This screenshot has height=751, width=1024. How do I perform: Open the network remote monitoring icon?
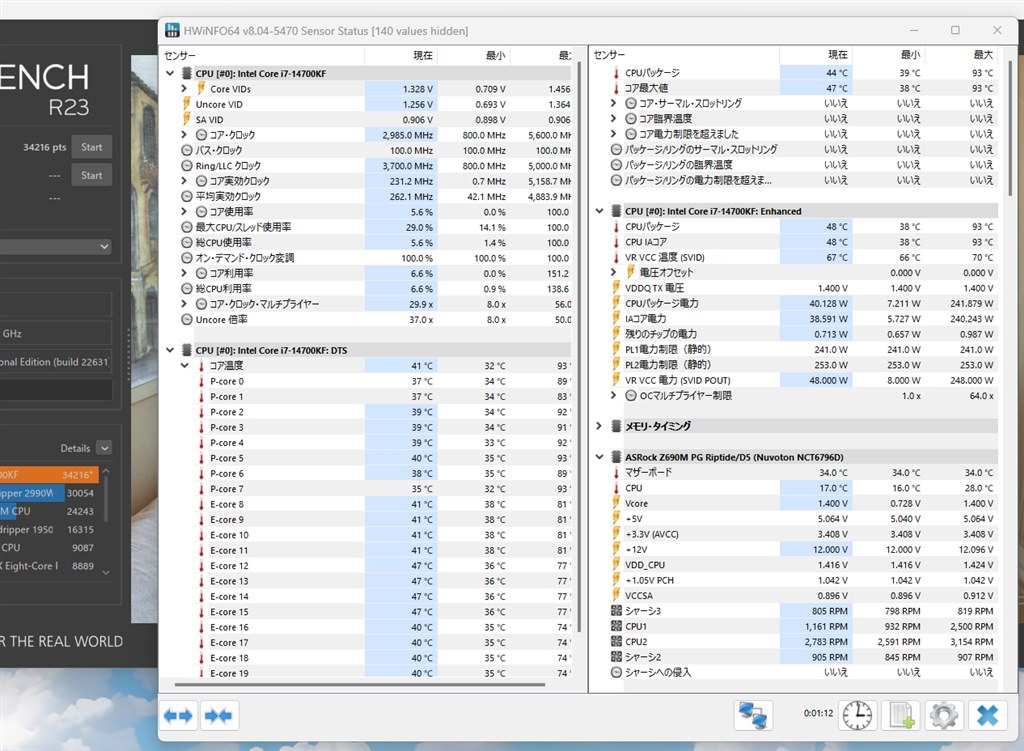point(752,716)
